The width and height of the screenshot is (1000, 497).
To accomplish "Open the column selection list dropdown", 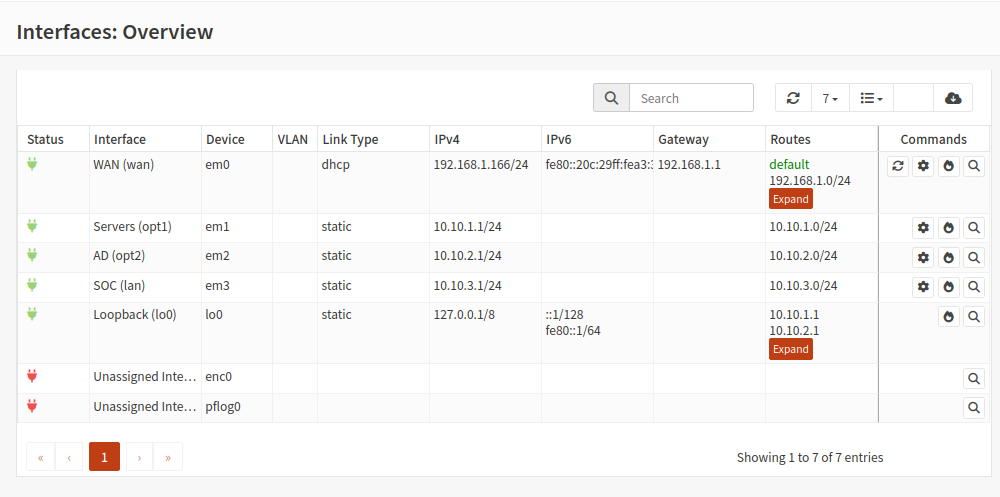I will pos(871,98).
